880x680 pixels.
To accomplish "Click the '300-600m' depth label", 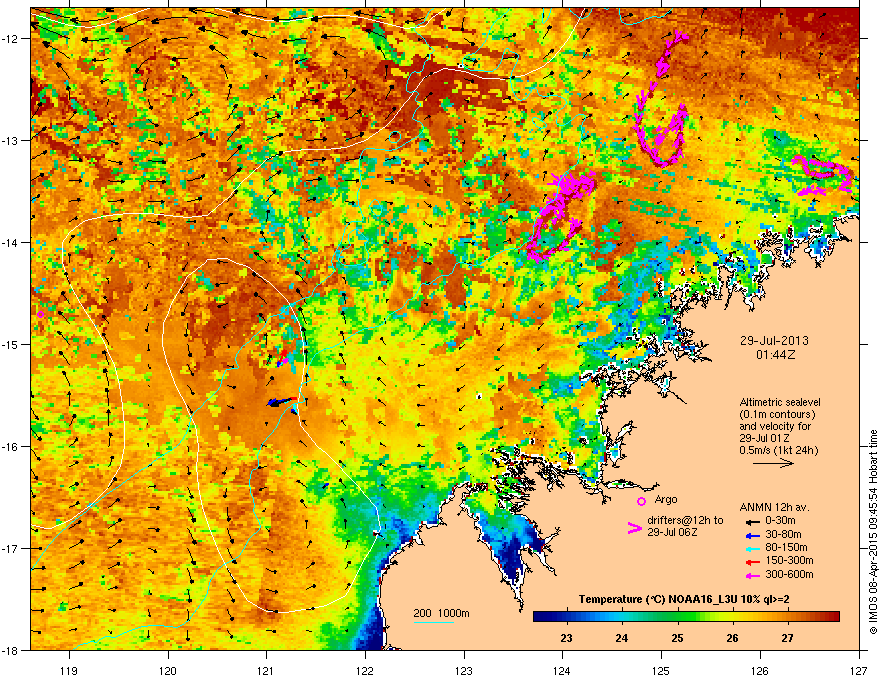I will 789,575.
